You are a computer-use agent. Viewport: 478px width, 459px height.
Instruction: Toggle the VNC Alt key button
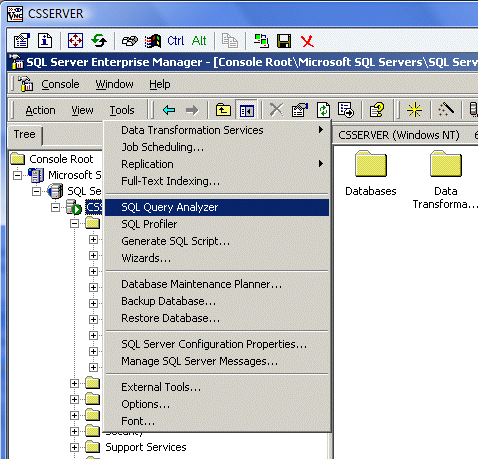(199, 41)
